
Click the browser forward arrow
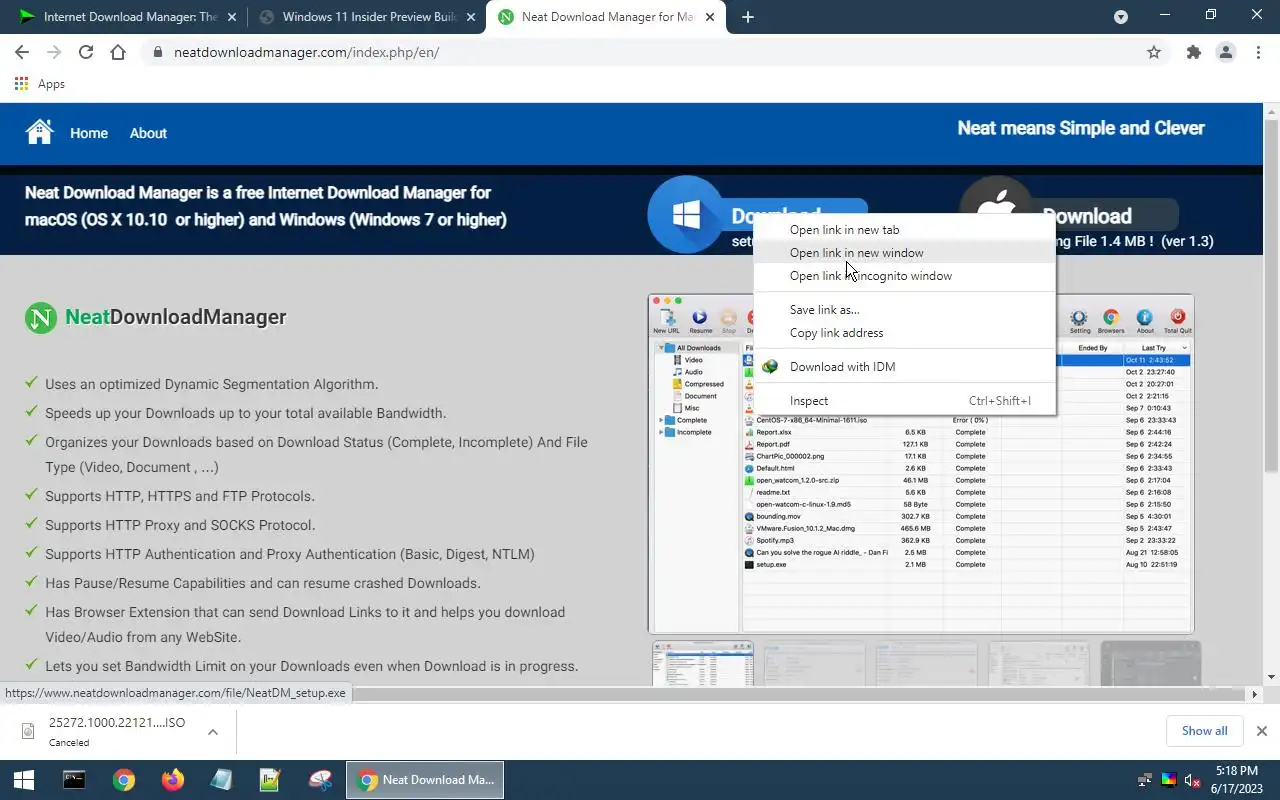[x=54, y=52]
